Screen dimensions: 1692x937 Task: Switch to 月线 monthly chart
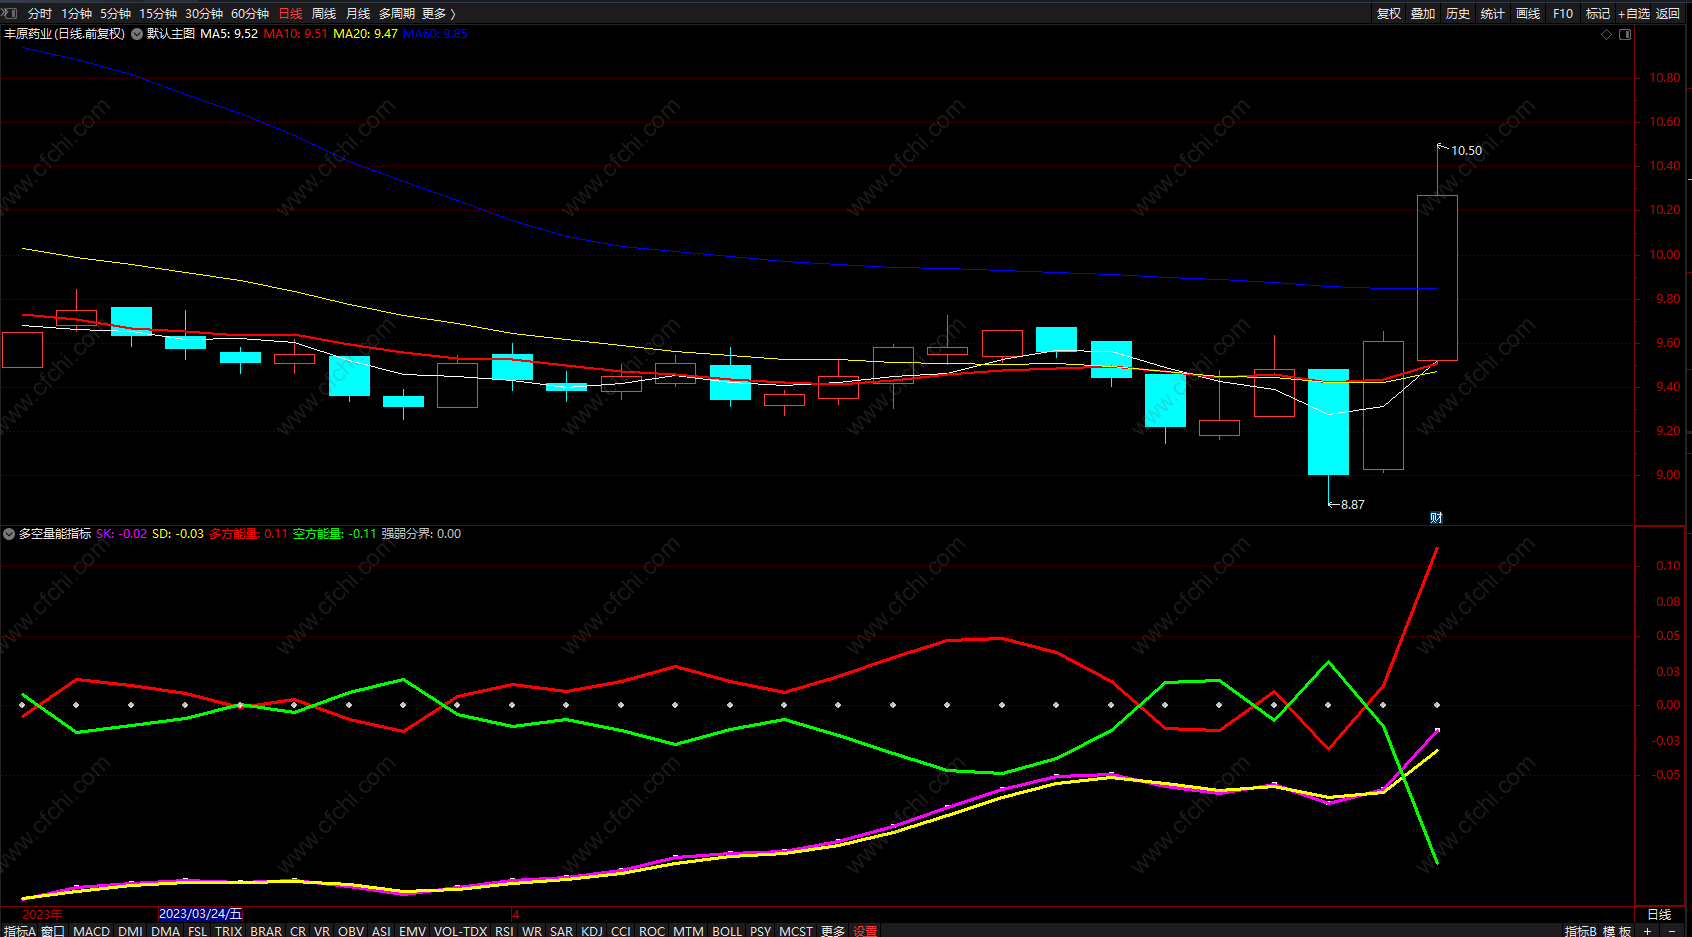358,14
